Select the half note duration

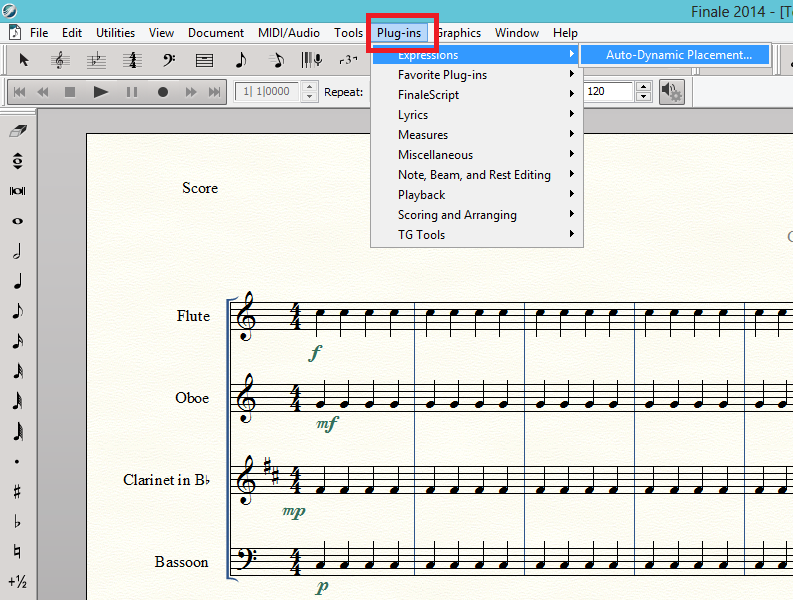(17, 251)
